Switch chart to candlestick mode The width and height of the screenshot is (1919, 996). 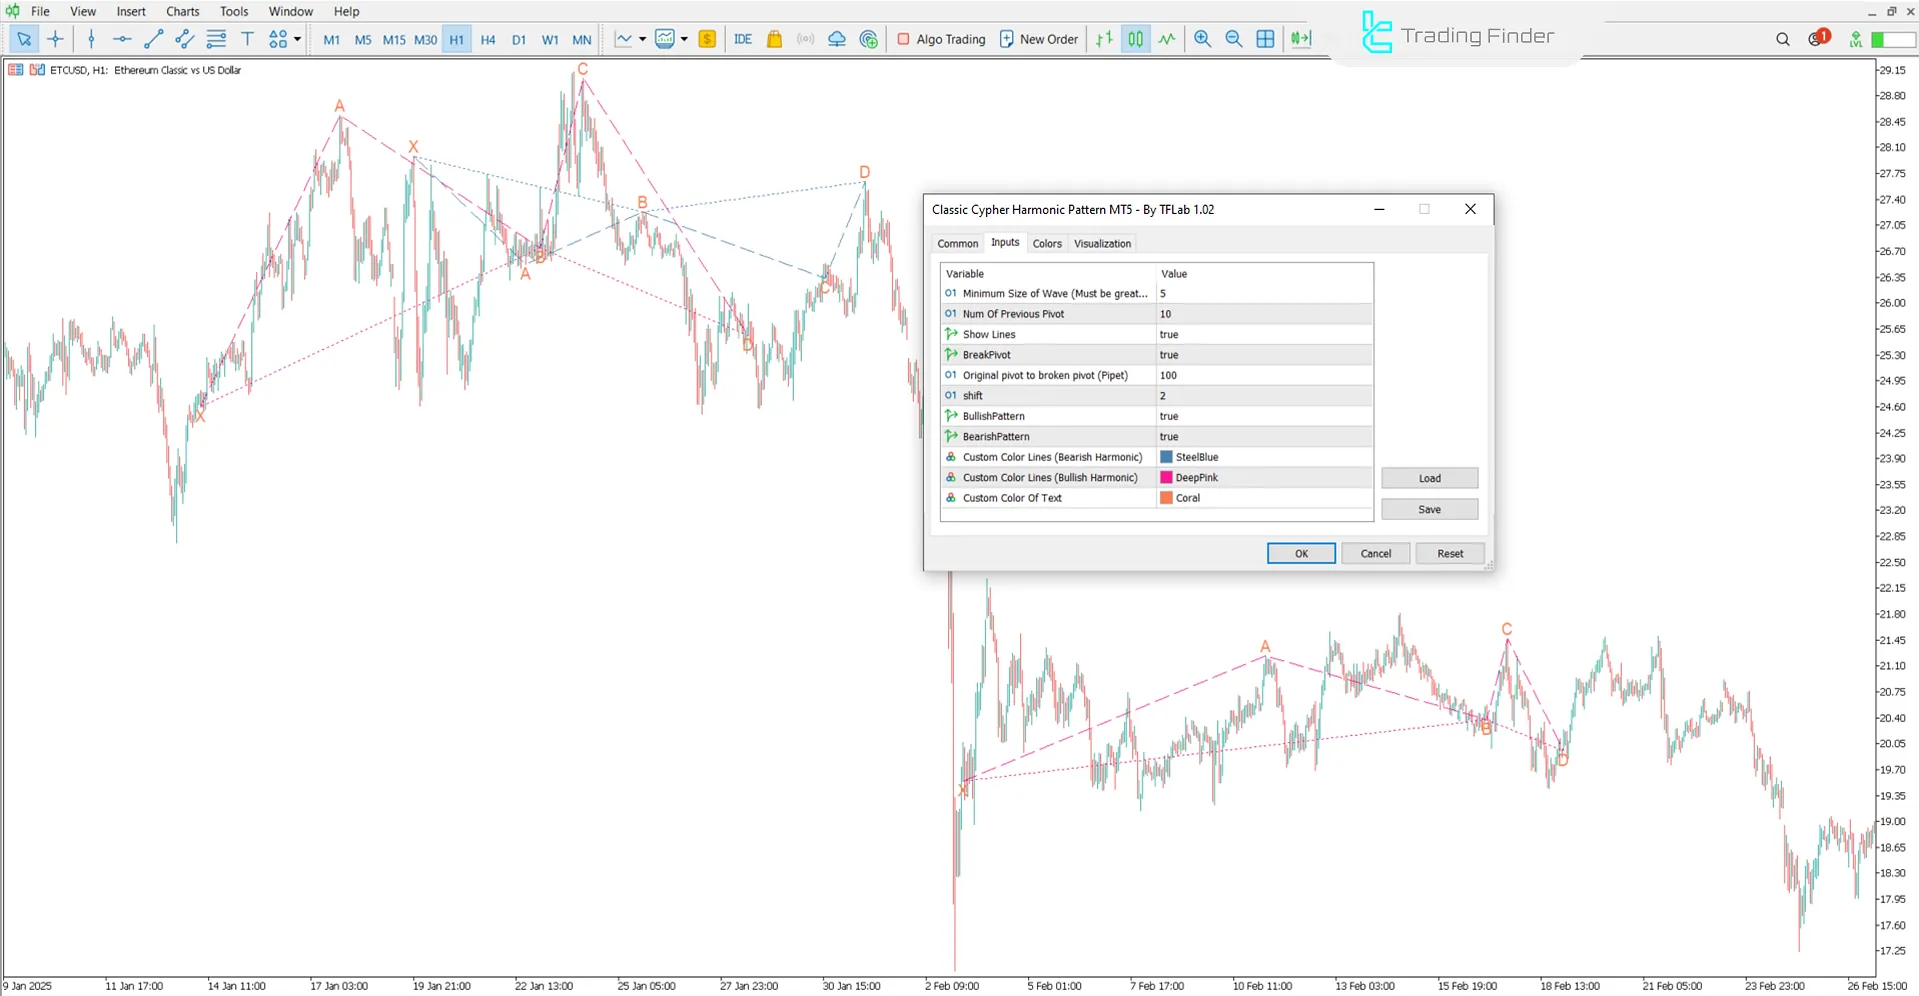click(1135, 39)
